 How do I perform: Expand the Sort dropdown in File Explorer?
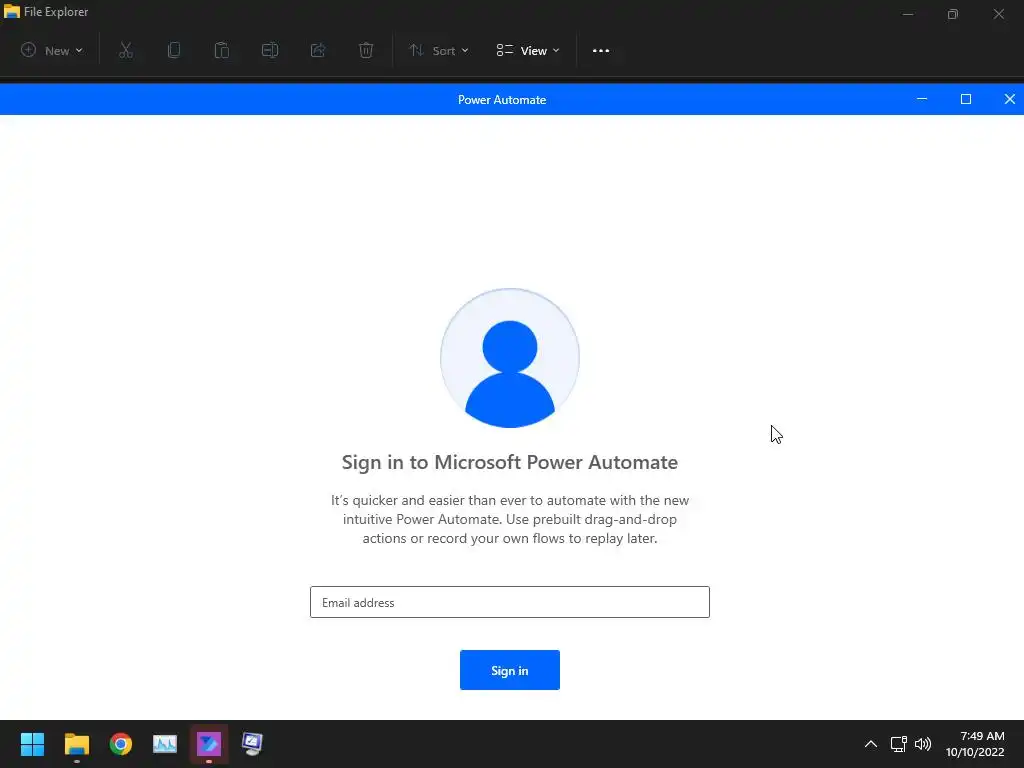(439, 50)
